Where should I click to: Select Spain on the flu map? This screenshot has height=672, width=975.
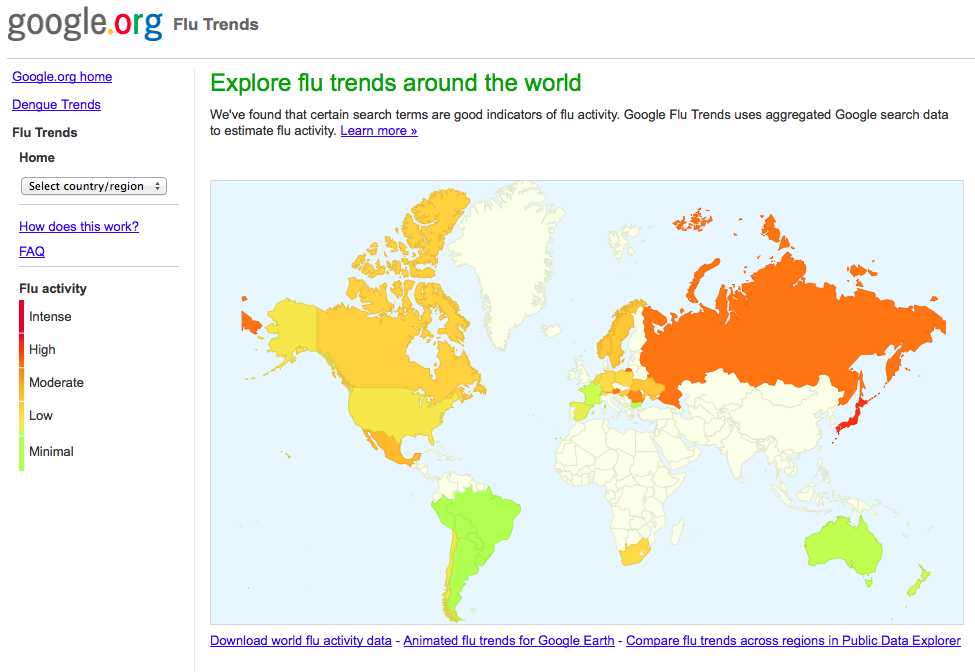(582, 411)
